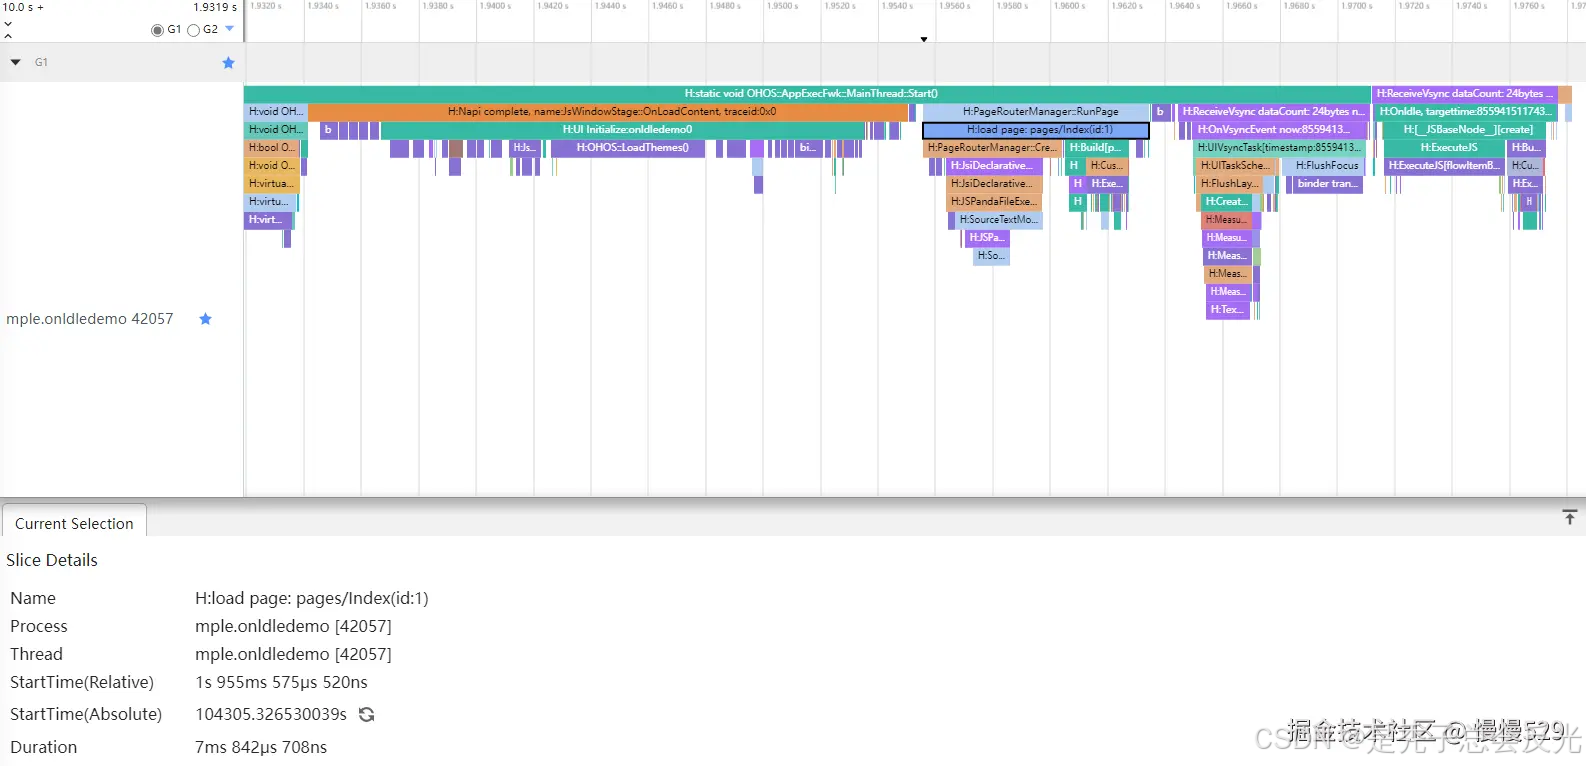
Task: Click the StartTime(Relative) value 1s 955ms 575μs 520ns
Action: pos(281,682)
